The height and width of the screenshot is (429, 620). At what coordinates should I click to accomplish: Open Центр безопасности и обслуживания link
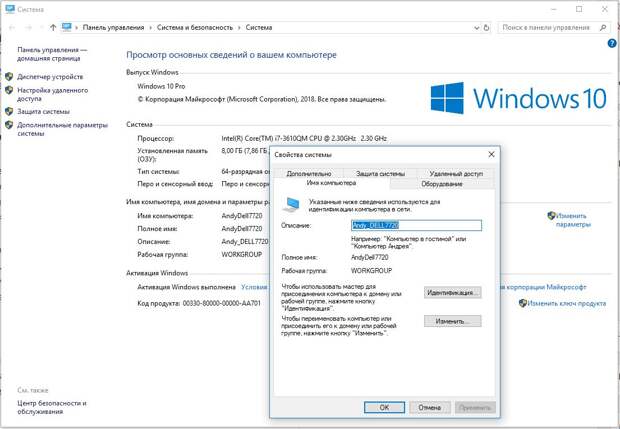pos(52,407)
